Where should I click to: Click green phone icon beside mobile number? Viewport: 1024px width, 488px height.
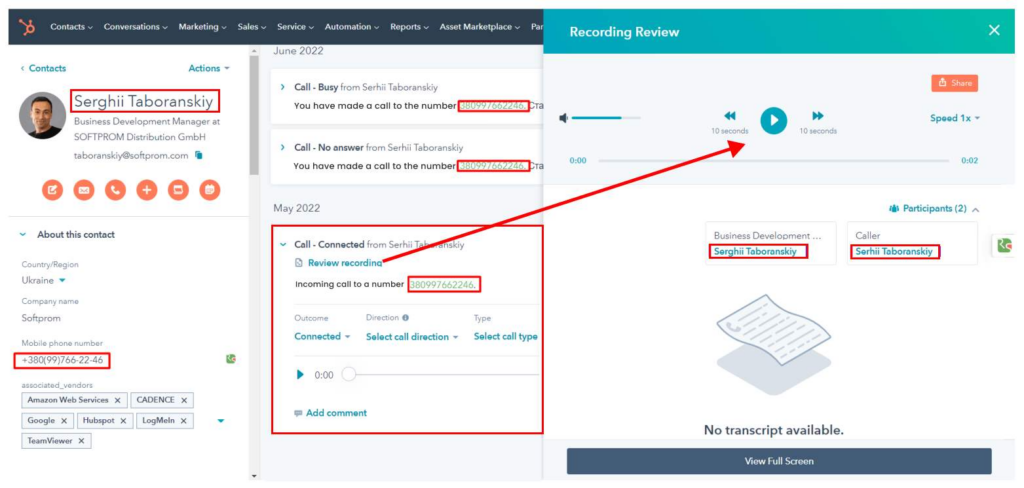click(231, 359)
